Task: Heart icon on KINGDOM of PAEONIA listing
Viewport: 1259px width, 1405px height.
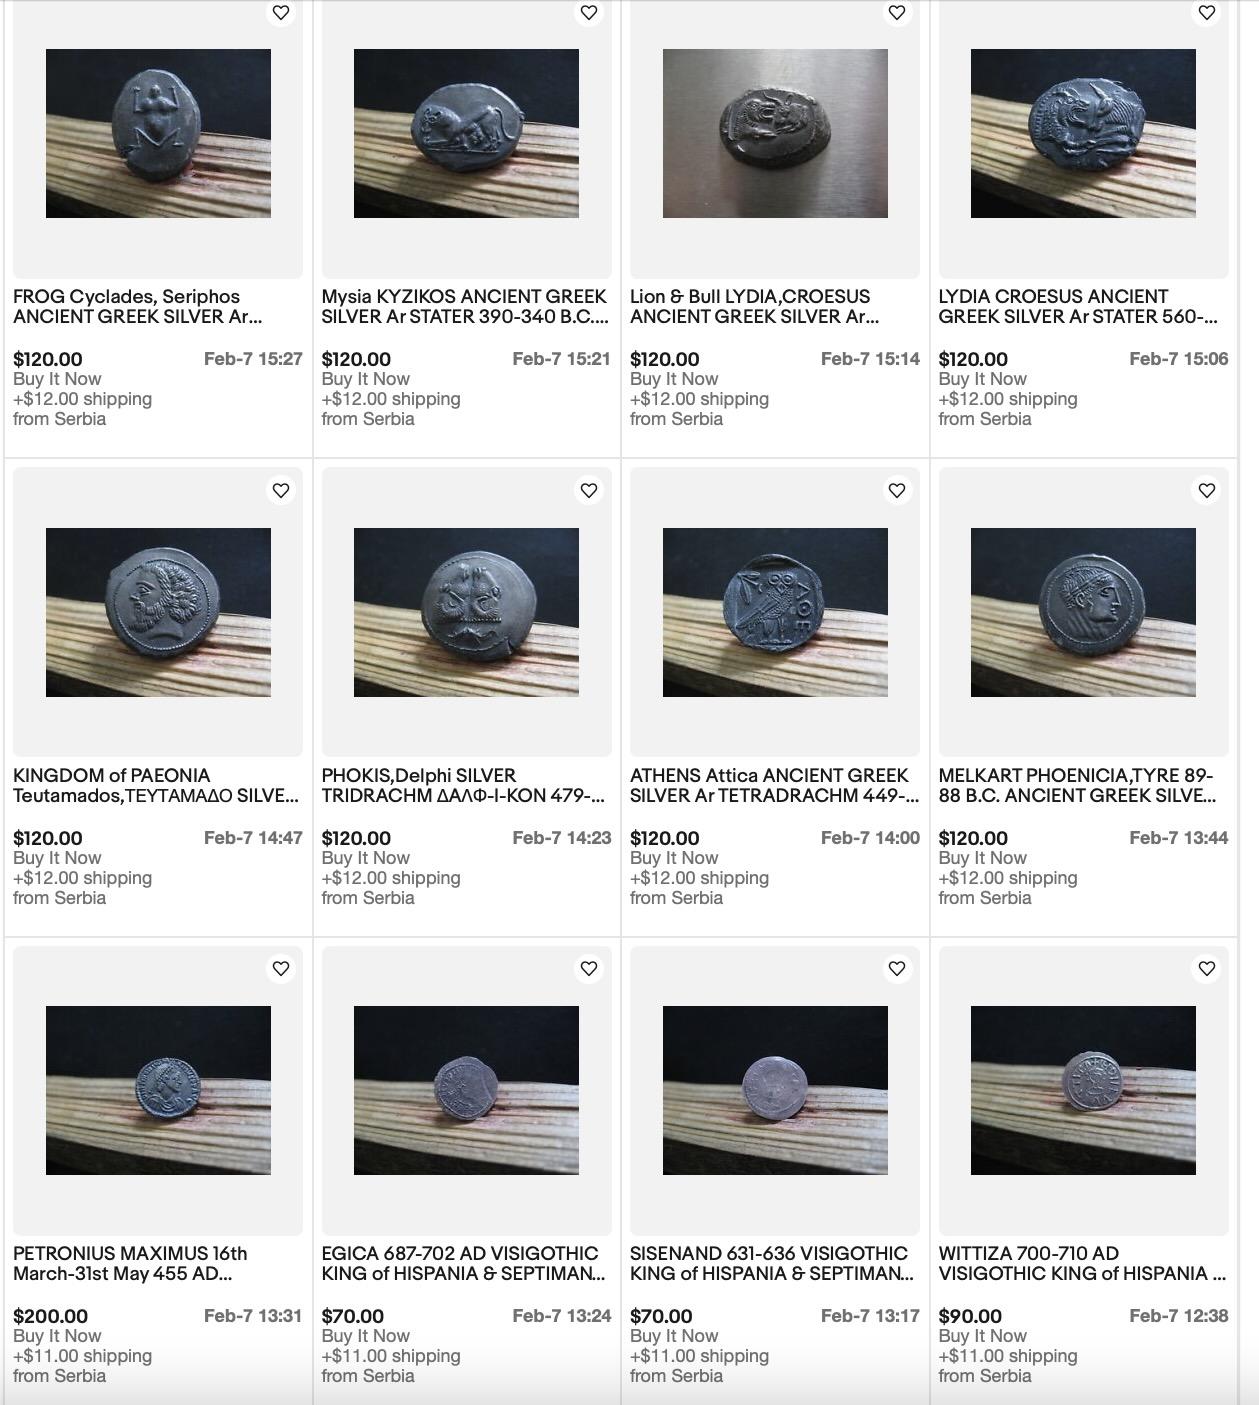Action: click(281, 491)
